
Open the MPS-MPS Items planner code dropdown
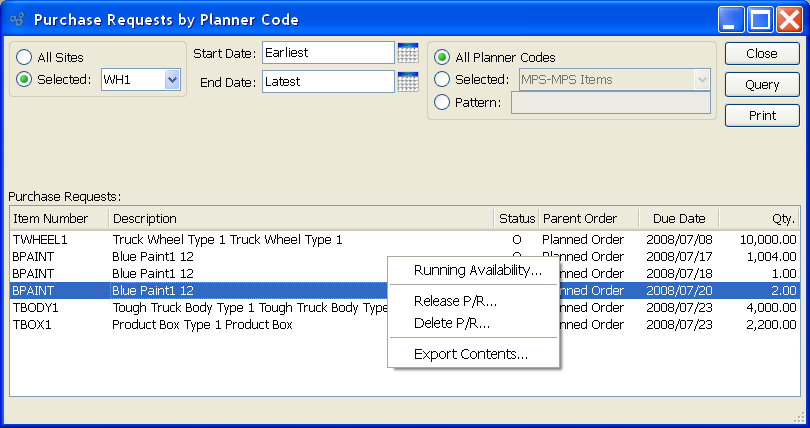[x=702, y=80]
